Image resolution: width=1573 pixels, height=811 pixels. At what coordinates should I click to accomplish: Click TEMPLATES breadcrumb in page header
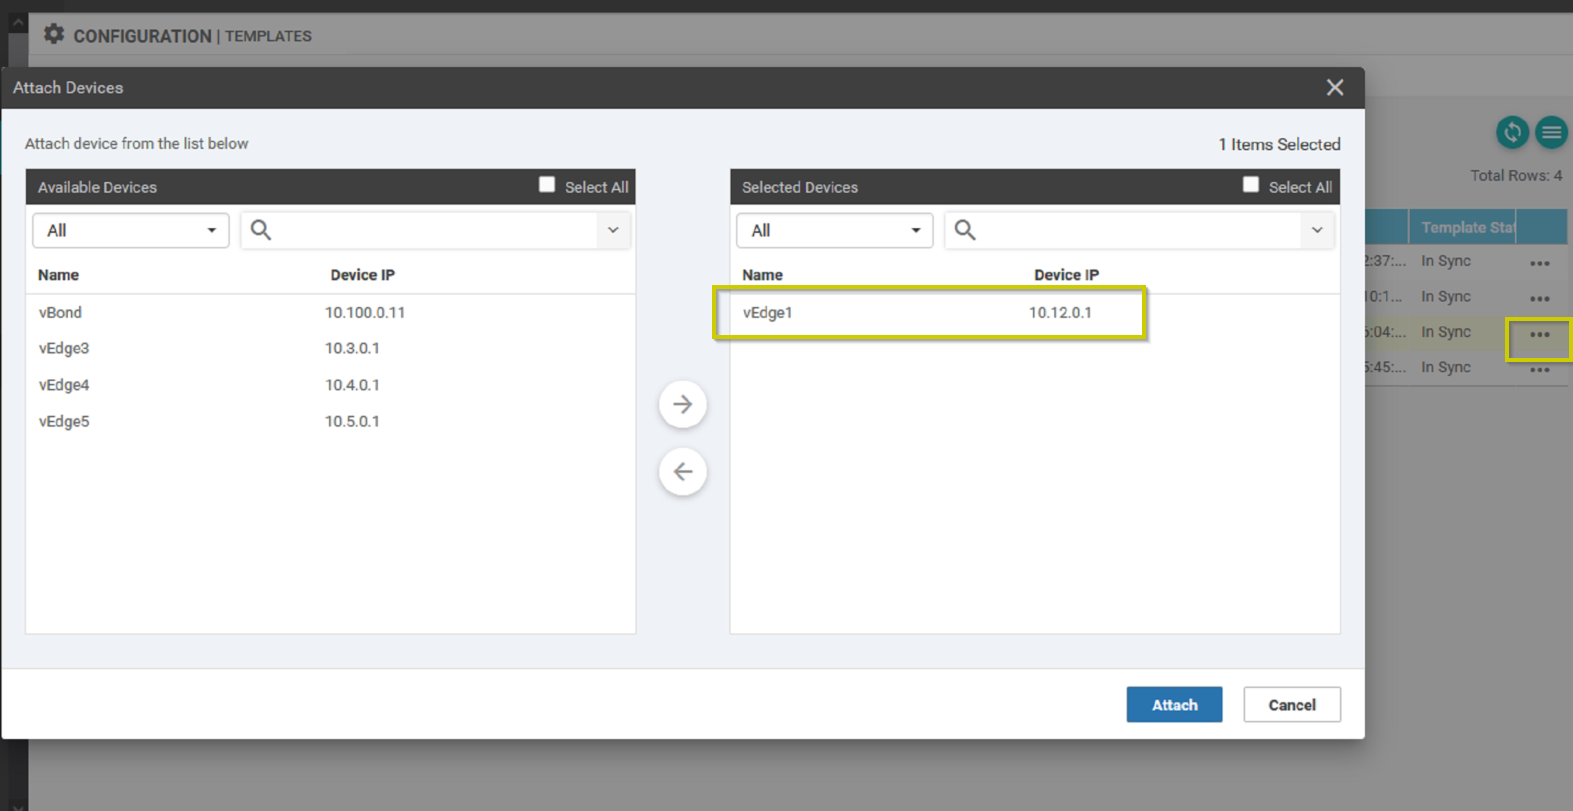[268, 36]
